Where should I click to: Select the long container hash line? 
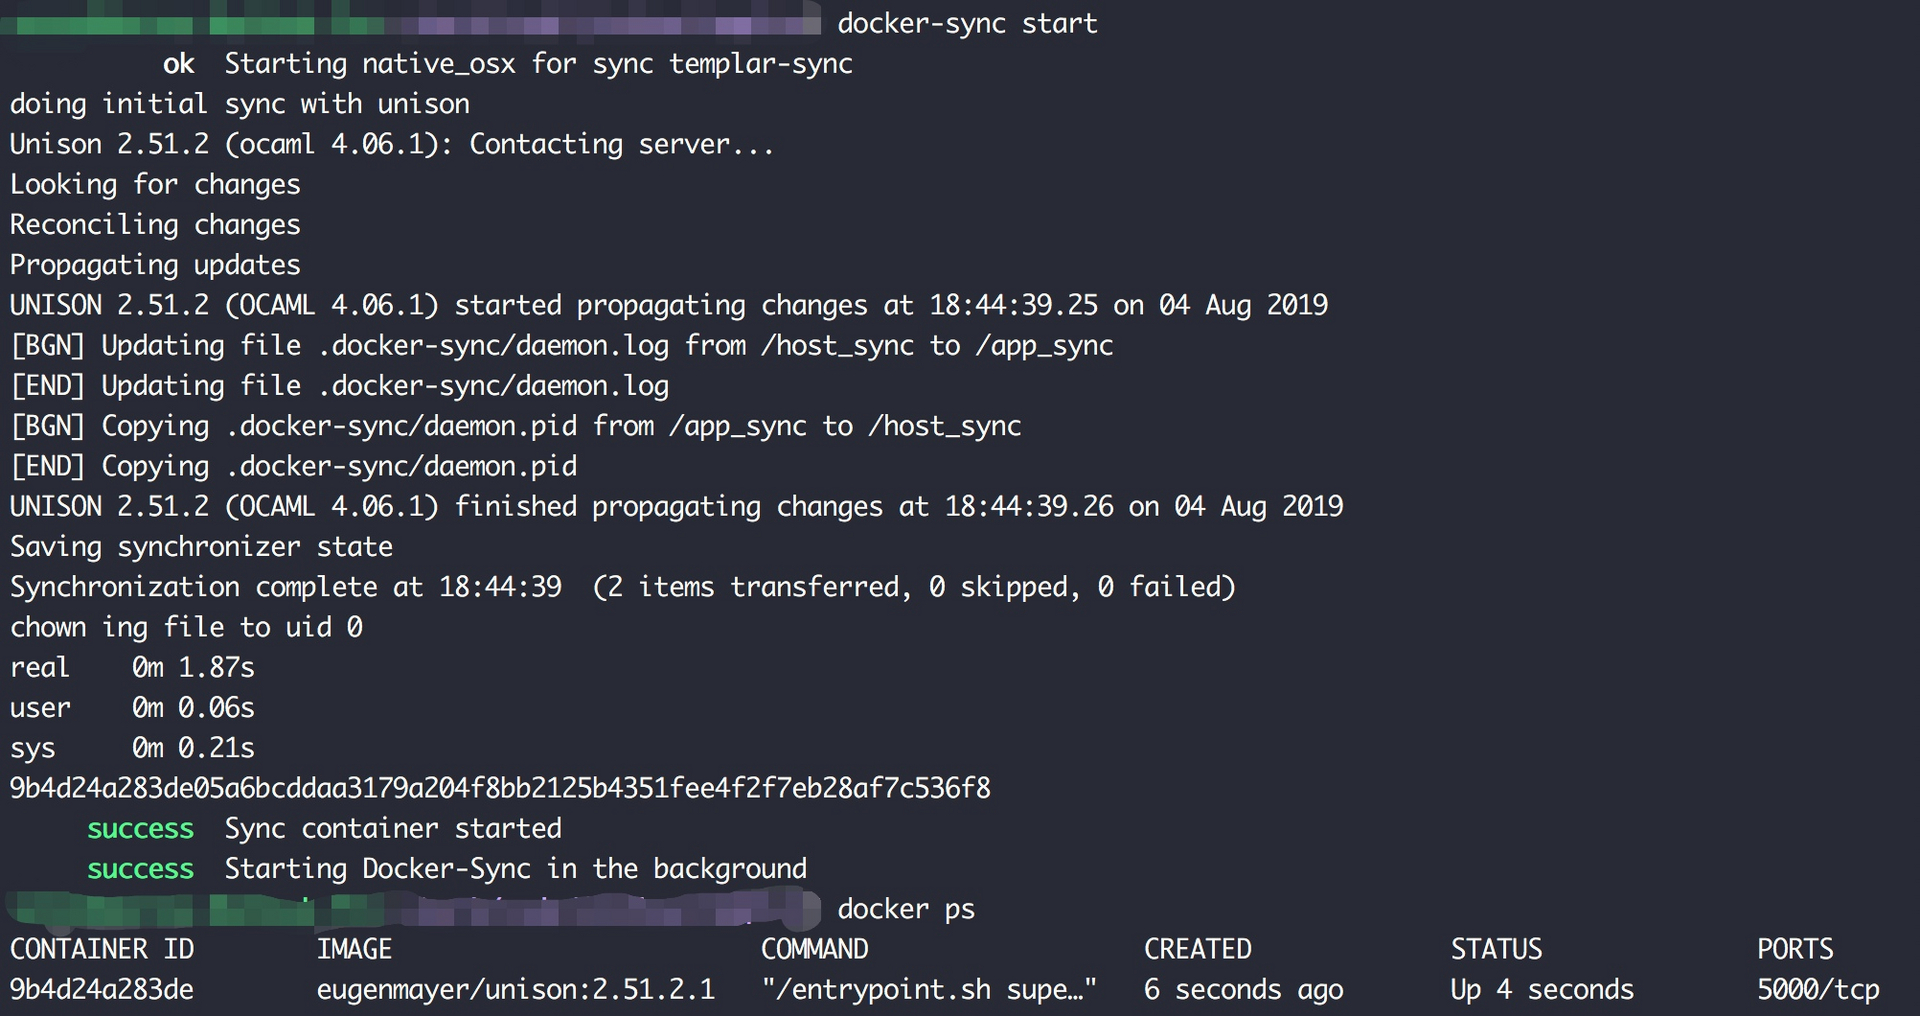coord(500,788)
